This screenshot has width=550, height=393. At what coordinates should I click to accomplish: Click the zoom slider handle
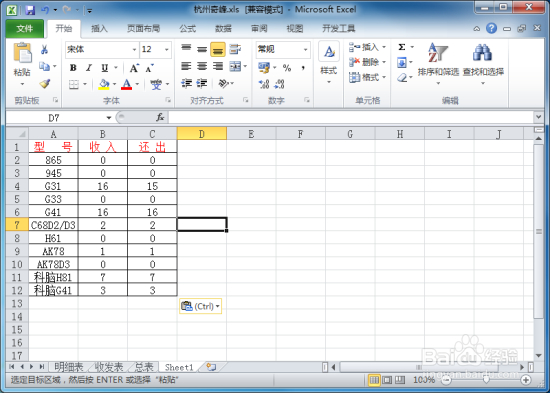[486, 380]
